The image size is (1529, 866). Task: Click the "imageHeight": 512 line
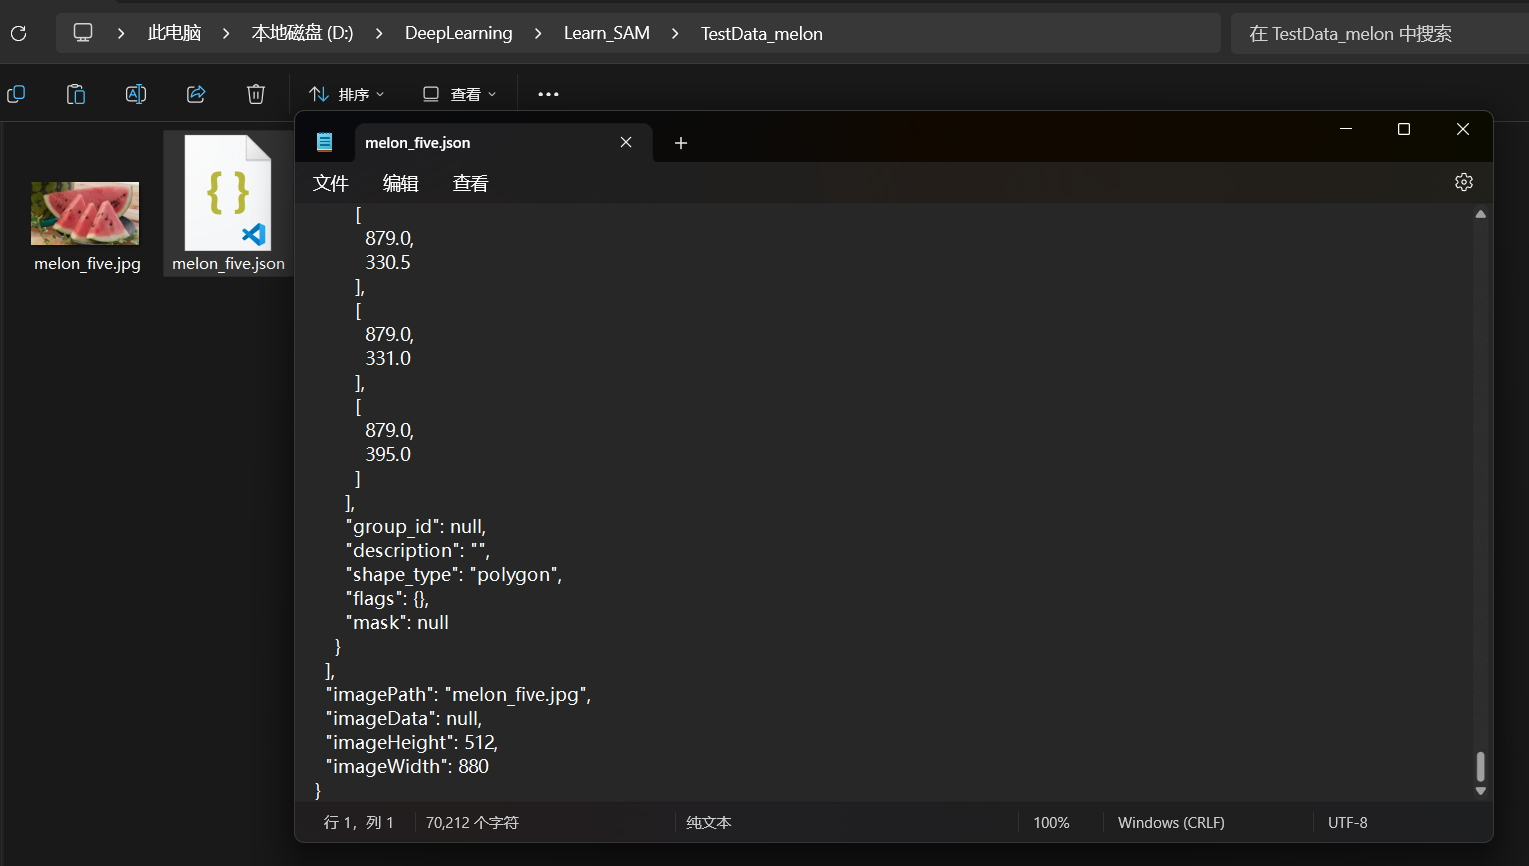coord(412,743)
